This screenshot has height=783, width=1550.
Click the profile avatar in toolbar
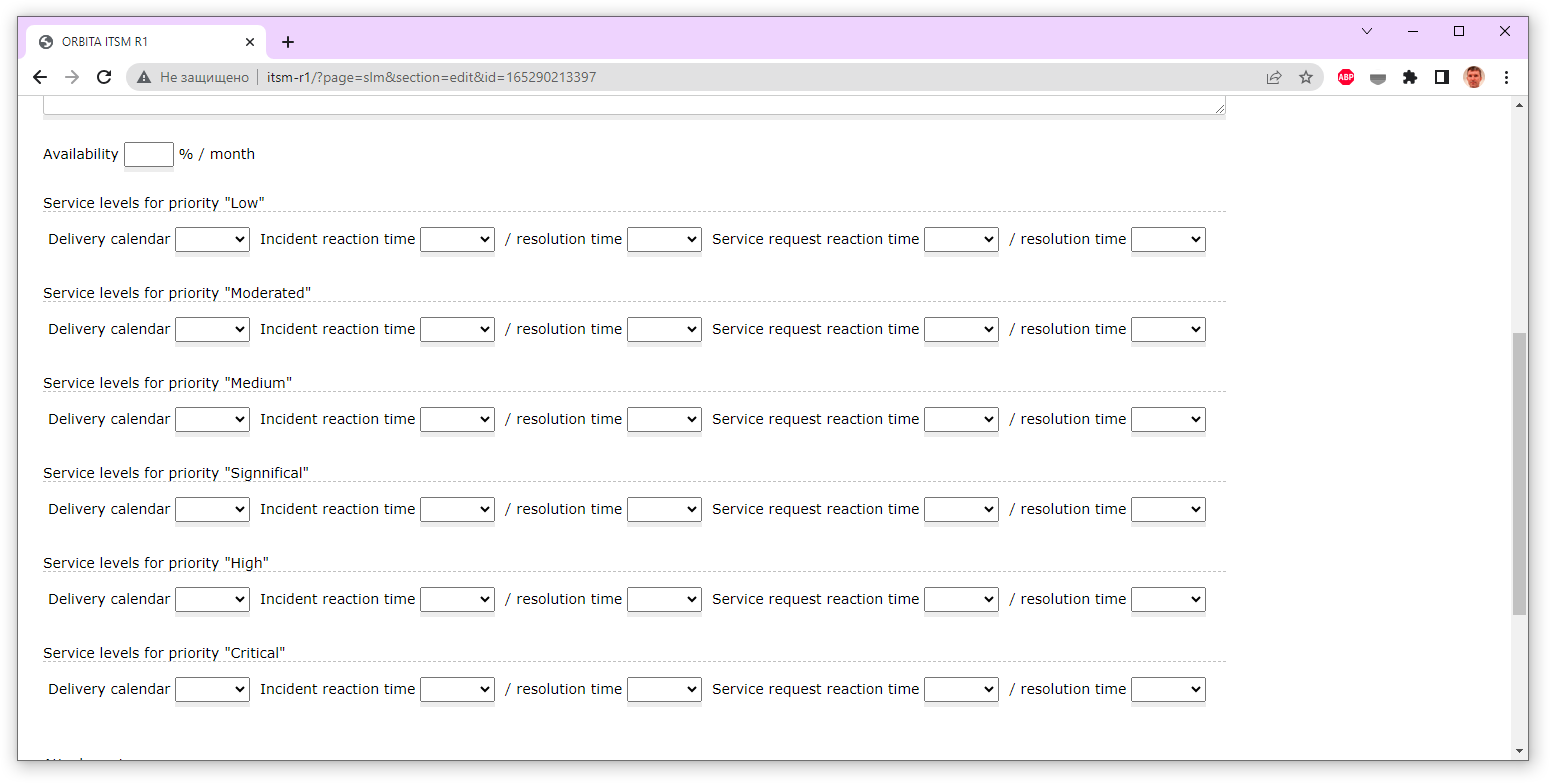1474,77
